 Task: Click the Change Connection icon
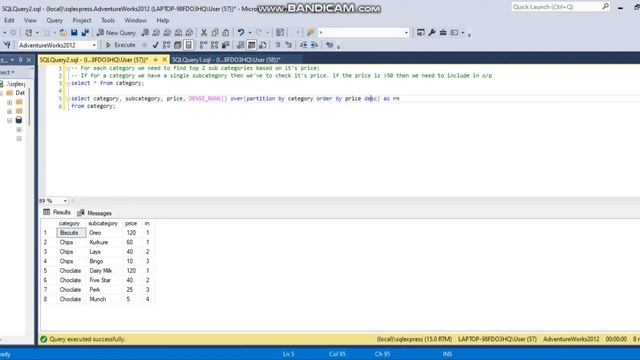click(x=7, y=45)
